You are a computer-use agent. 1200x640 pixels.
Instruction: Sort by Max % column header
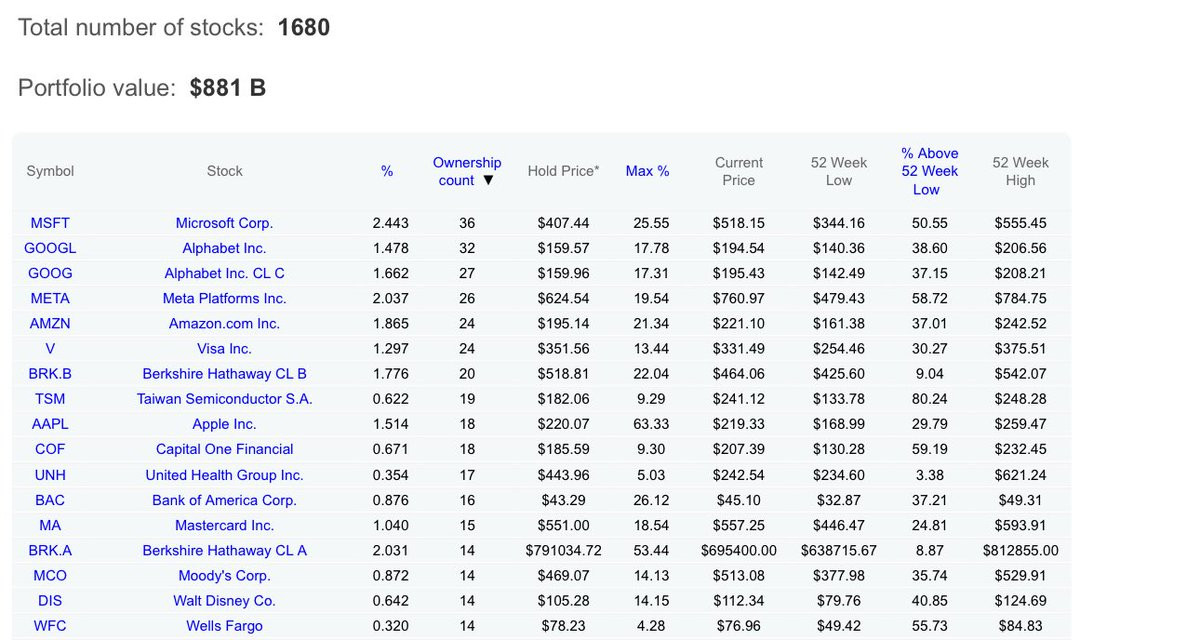pyautogui.click(x=647, y=171)
